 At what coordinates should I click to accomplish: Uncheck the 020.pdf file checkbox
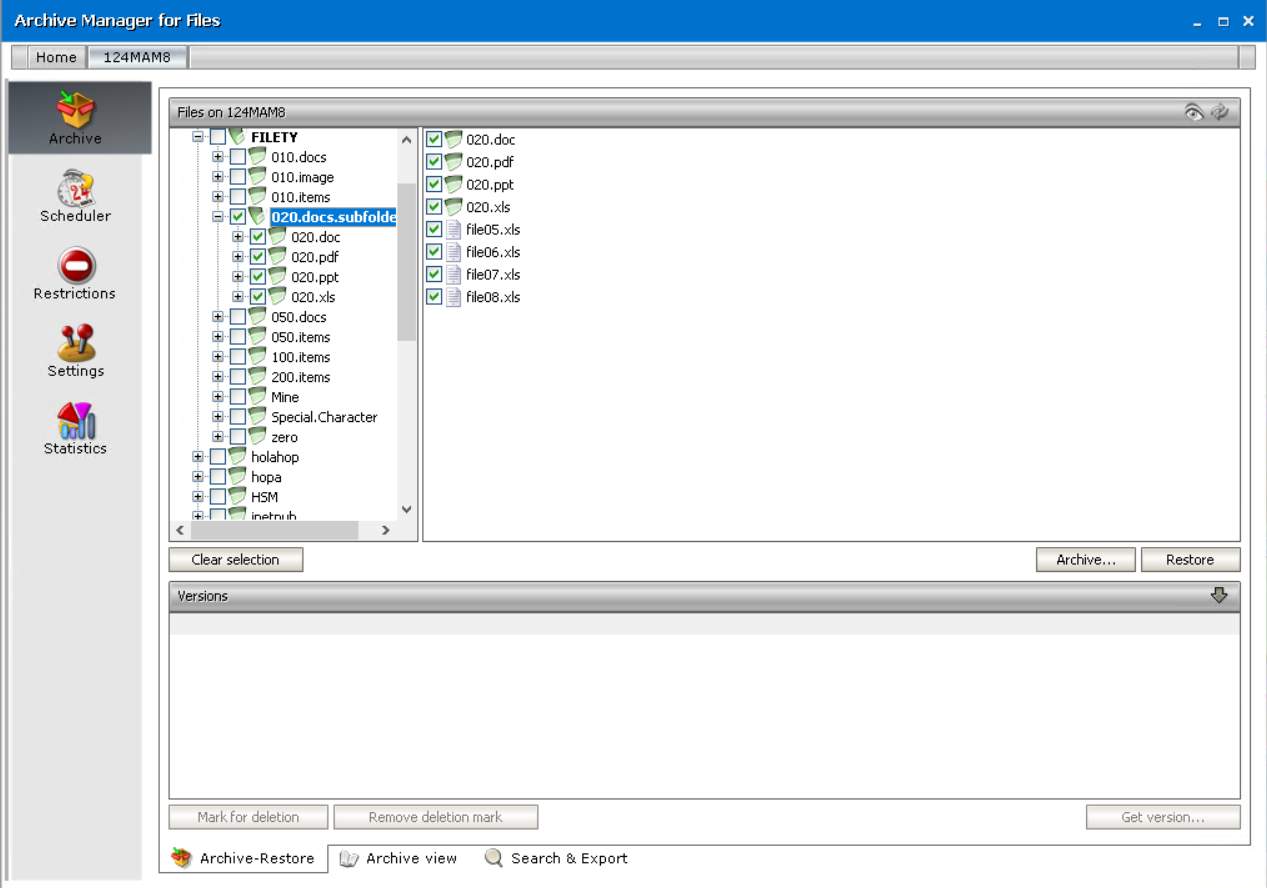433,161
